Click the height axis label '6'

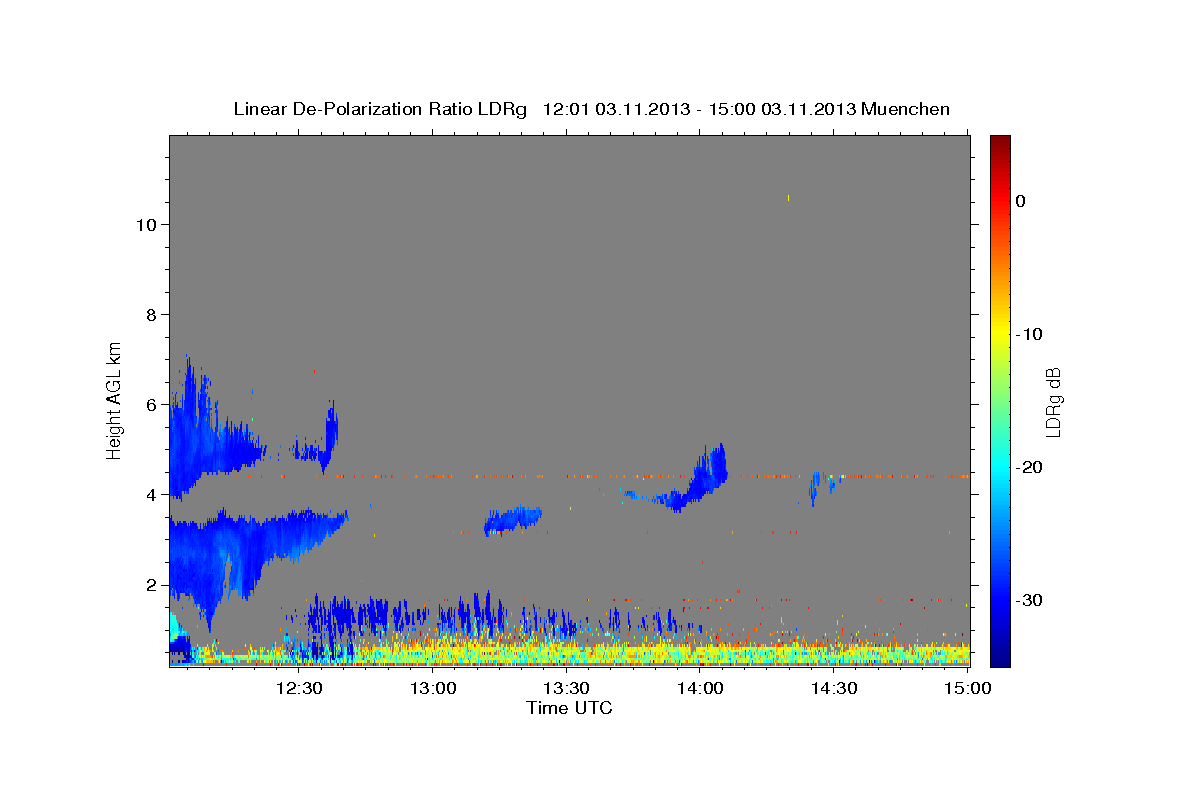pos(151,405)
